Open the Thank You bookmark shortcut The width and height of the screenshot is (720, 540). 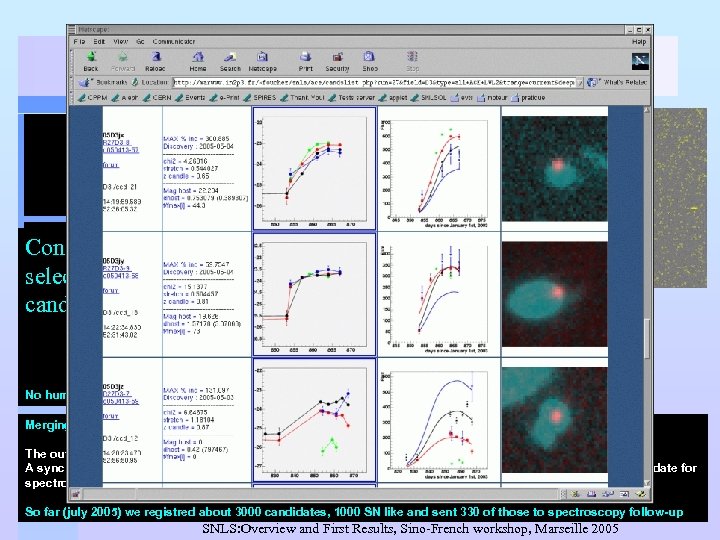(x=302, y=98)
